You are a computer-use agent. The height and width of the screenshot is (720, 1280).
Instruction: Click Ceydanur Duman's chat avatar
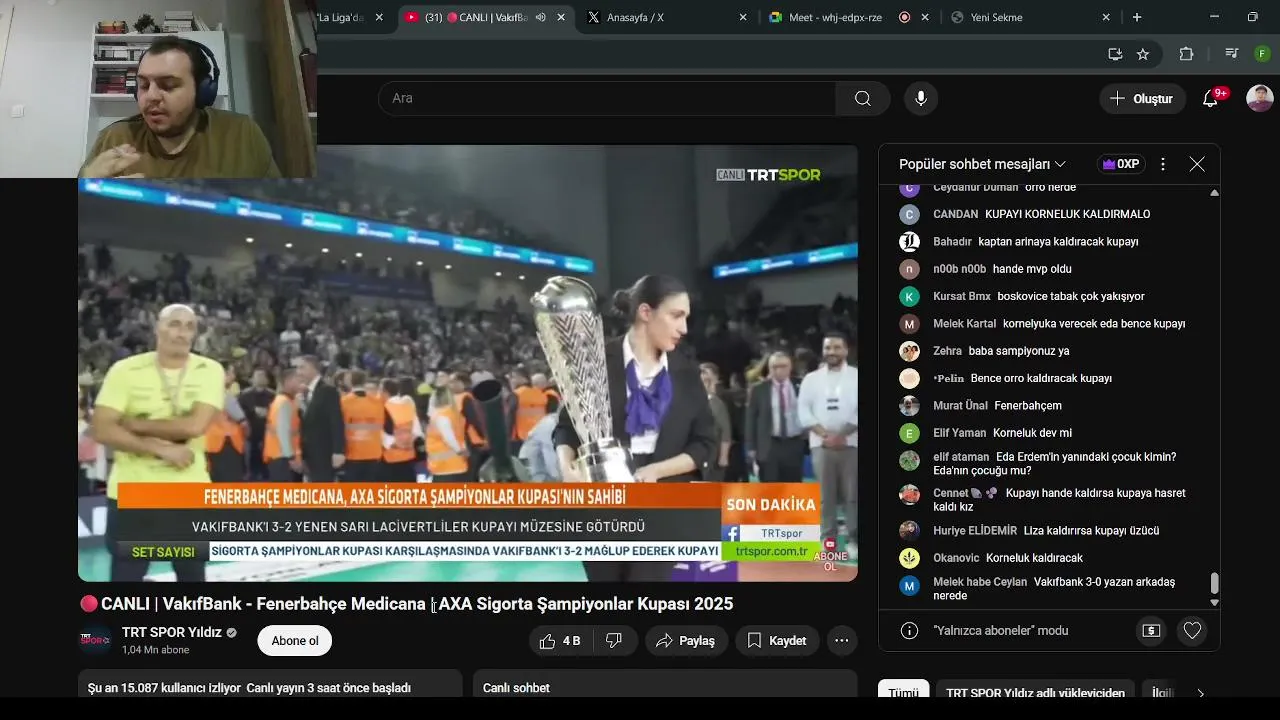point(909,188)
